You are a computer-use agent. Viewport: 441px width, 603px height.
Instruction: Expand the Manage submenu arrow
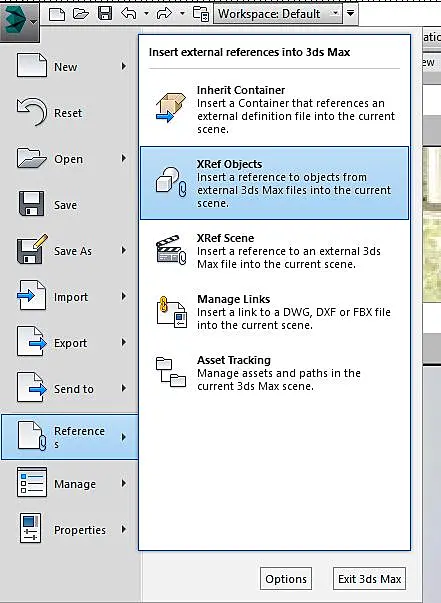[x=123, y=483]
